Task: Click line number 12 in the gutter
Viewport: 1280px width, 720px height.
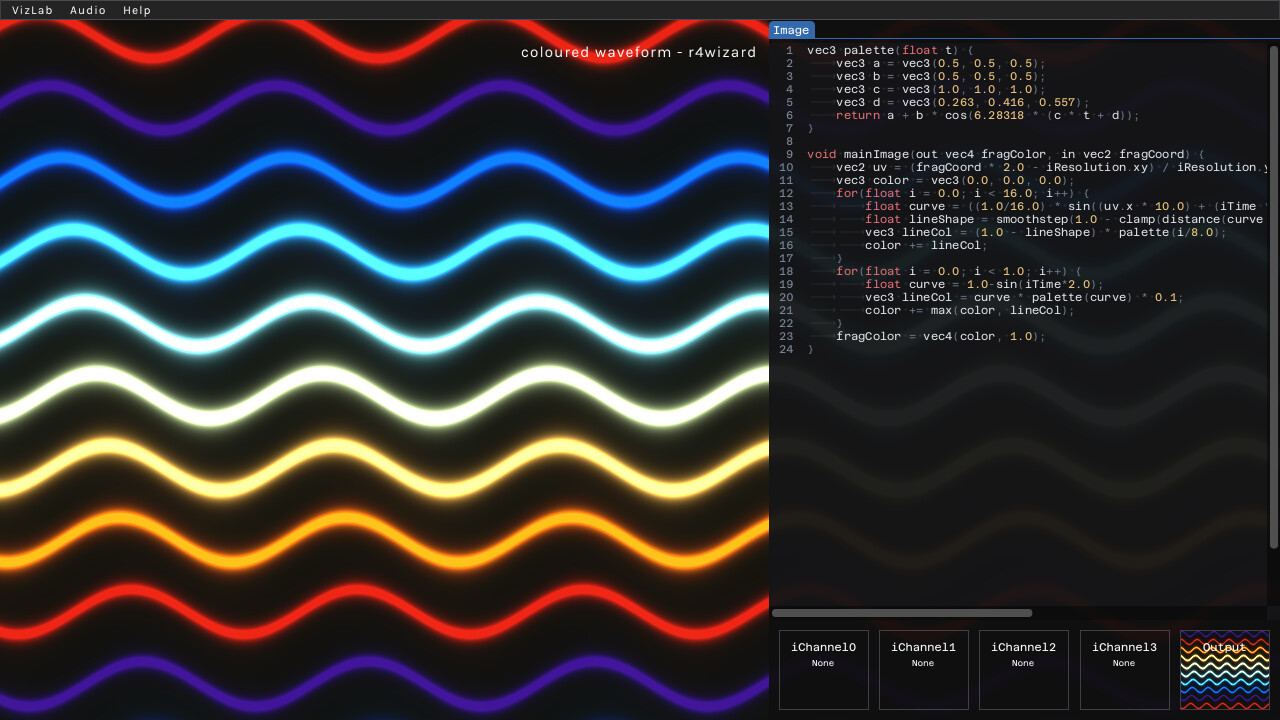Action: click(786, 193)
